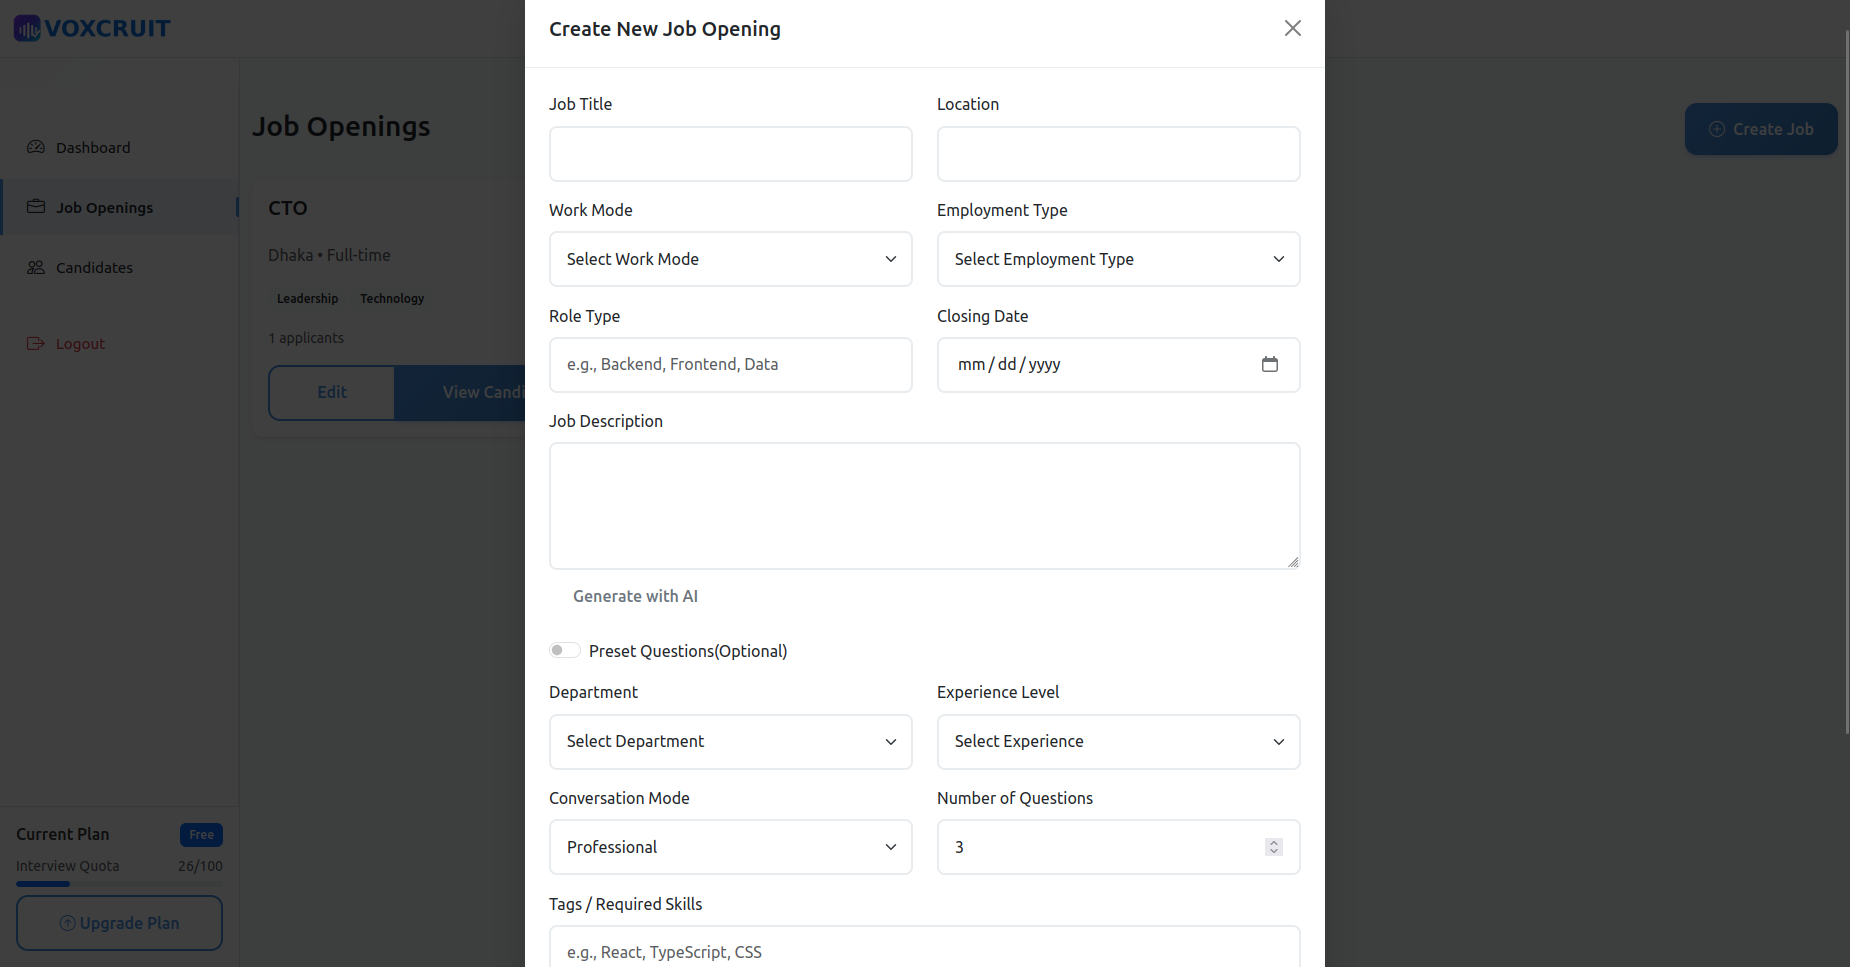Go to Dashboard in the sidebar
The width and height of the screenshot is (1850, 967).
coord(93,147)
